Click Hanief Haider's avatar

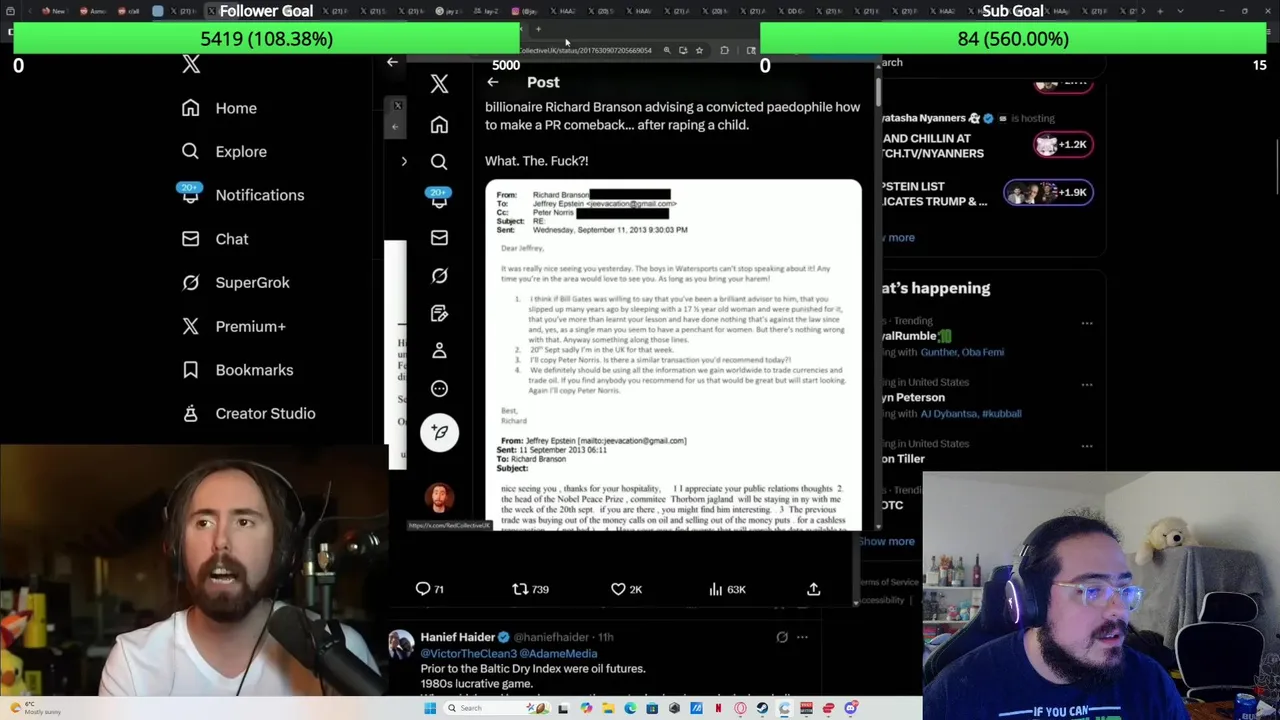401,644
